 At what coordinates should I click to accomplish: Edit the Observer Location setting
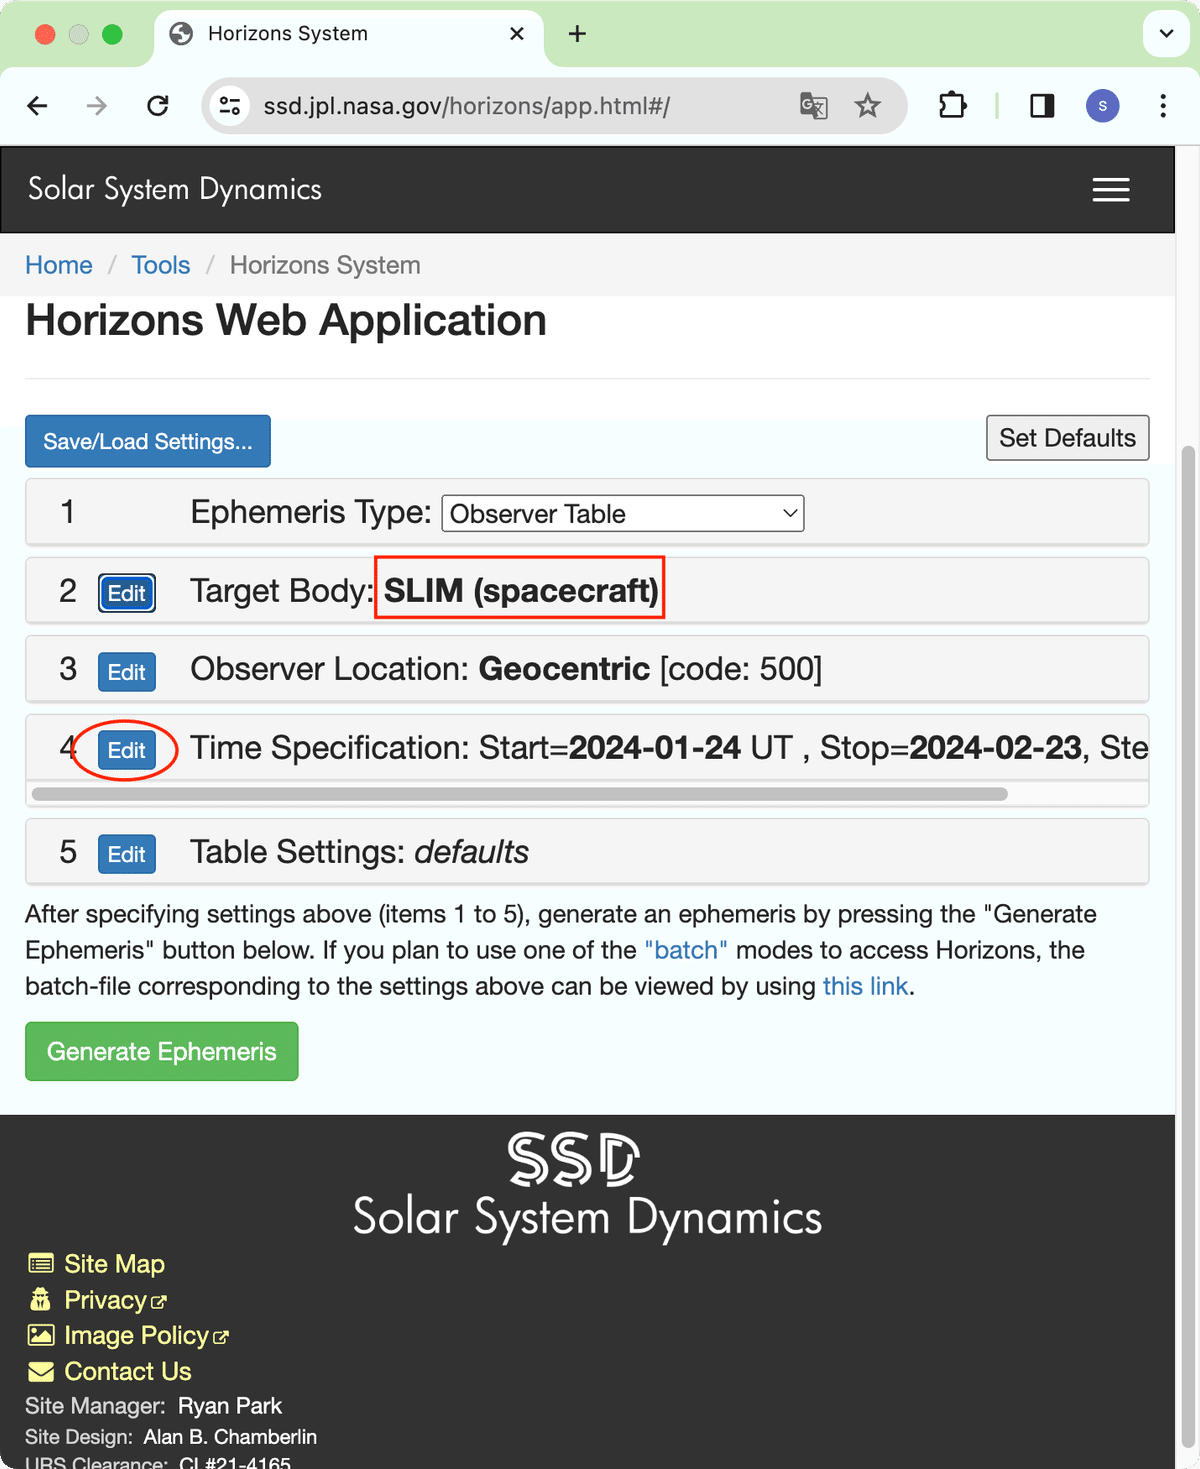(127, 672)
